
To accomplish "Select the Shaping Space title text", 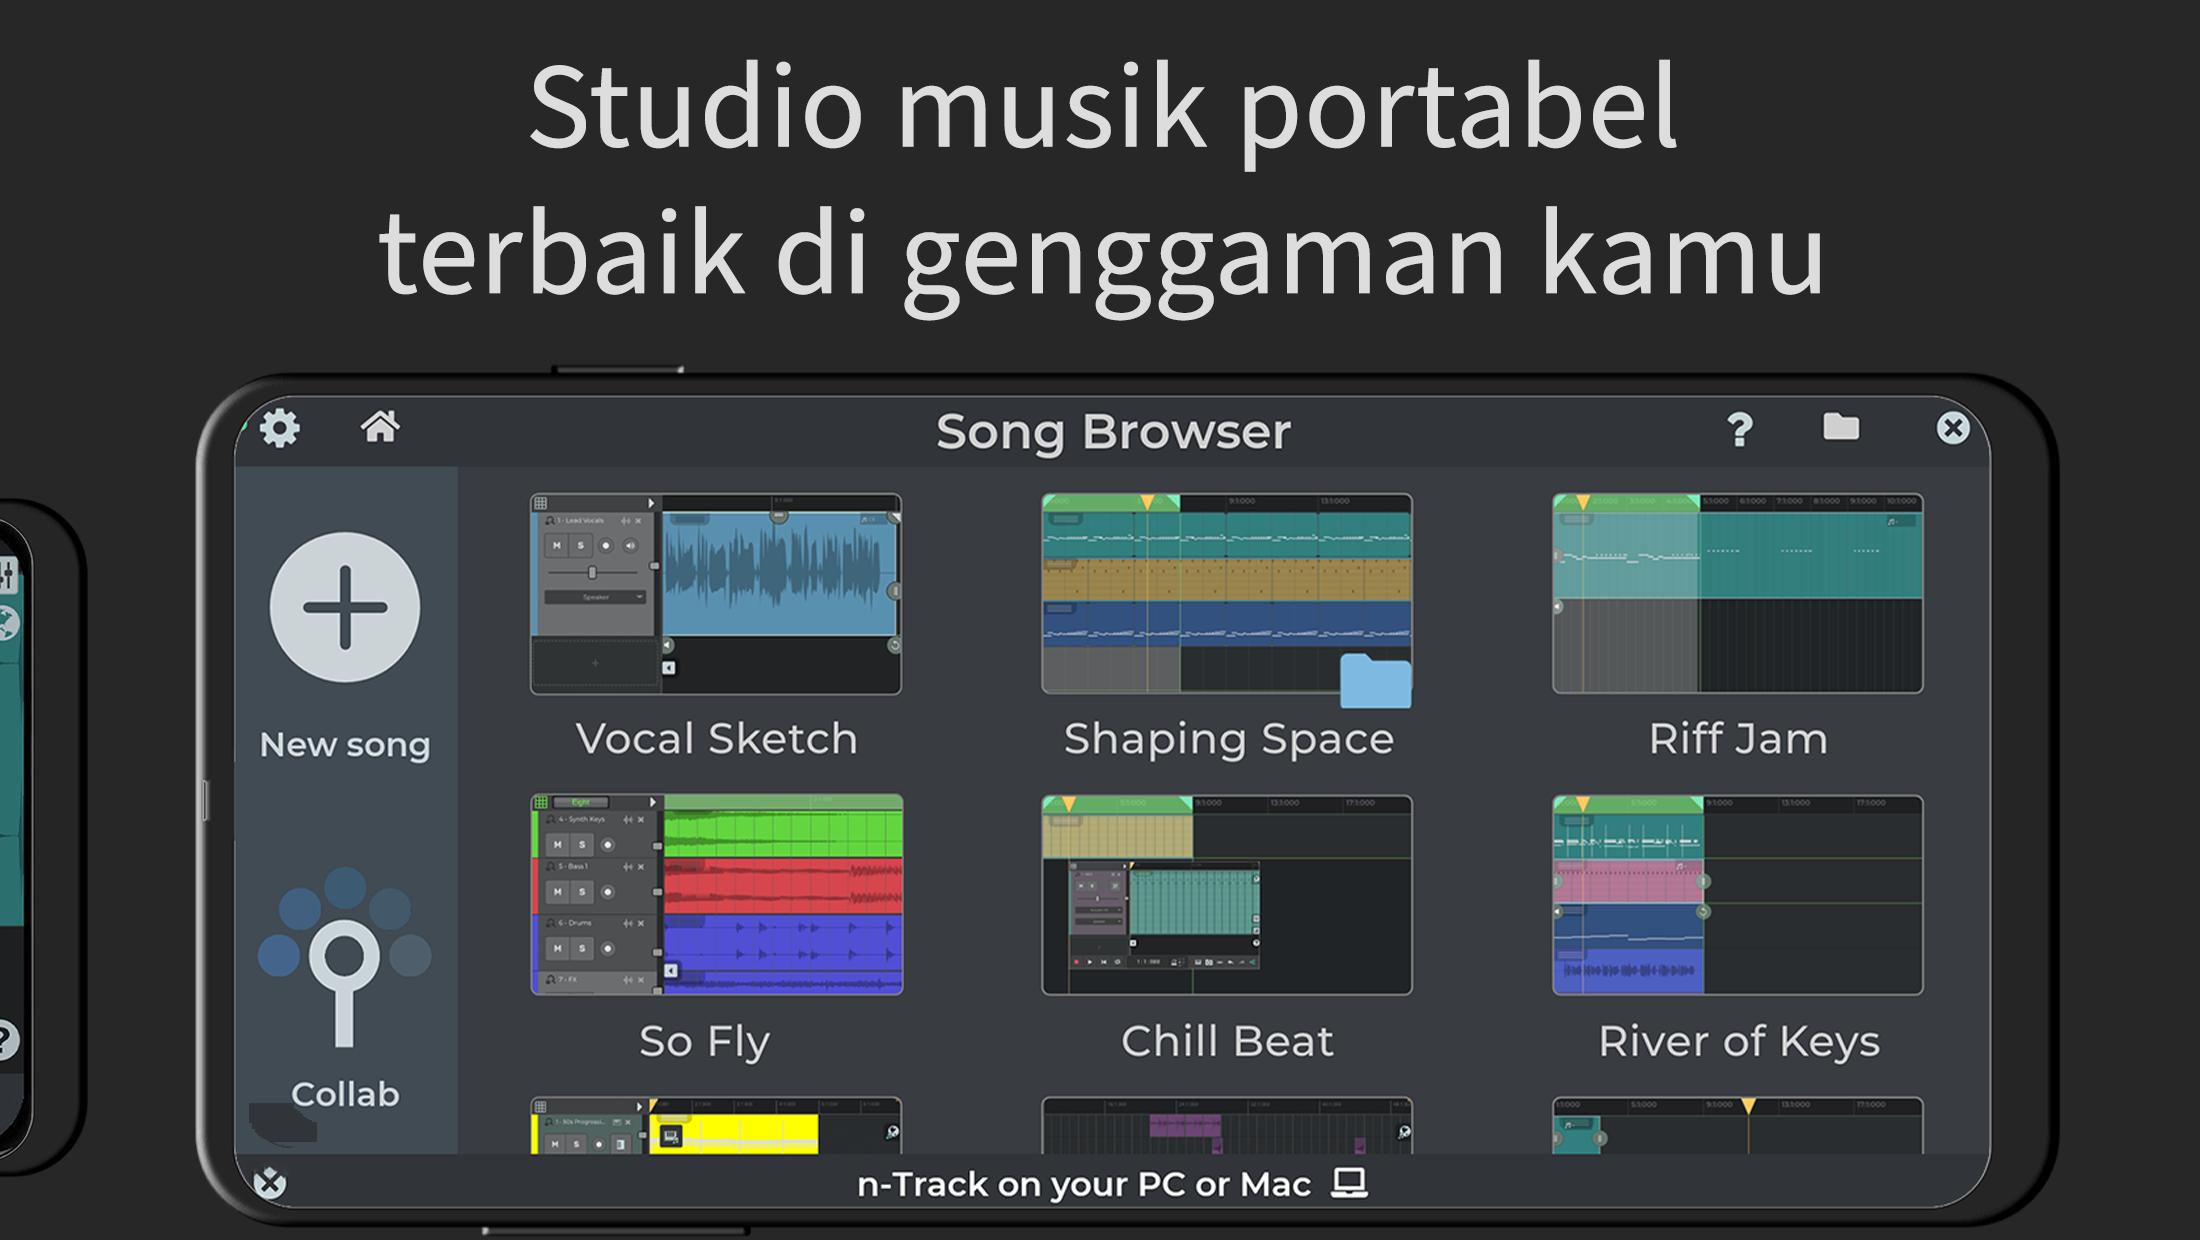I will [1229, 741].
